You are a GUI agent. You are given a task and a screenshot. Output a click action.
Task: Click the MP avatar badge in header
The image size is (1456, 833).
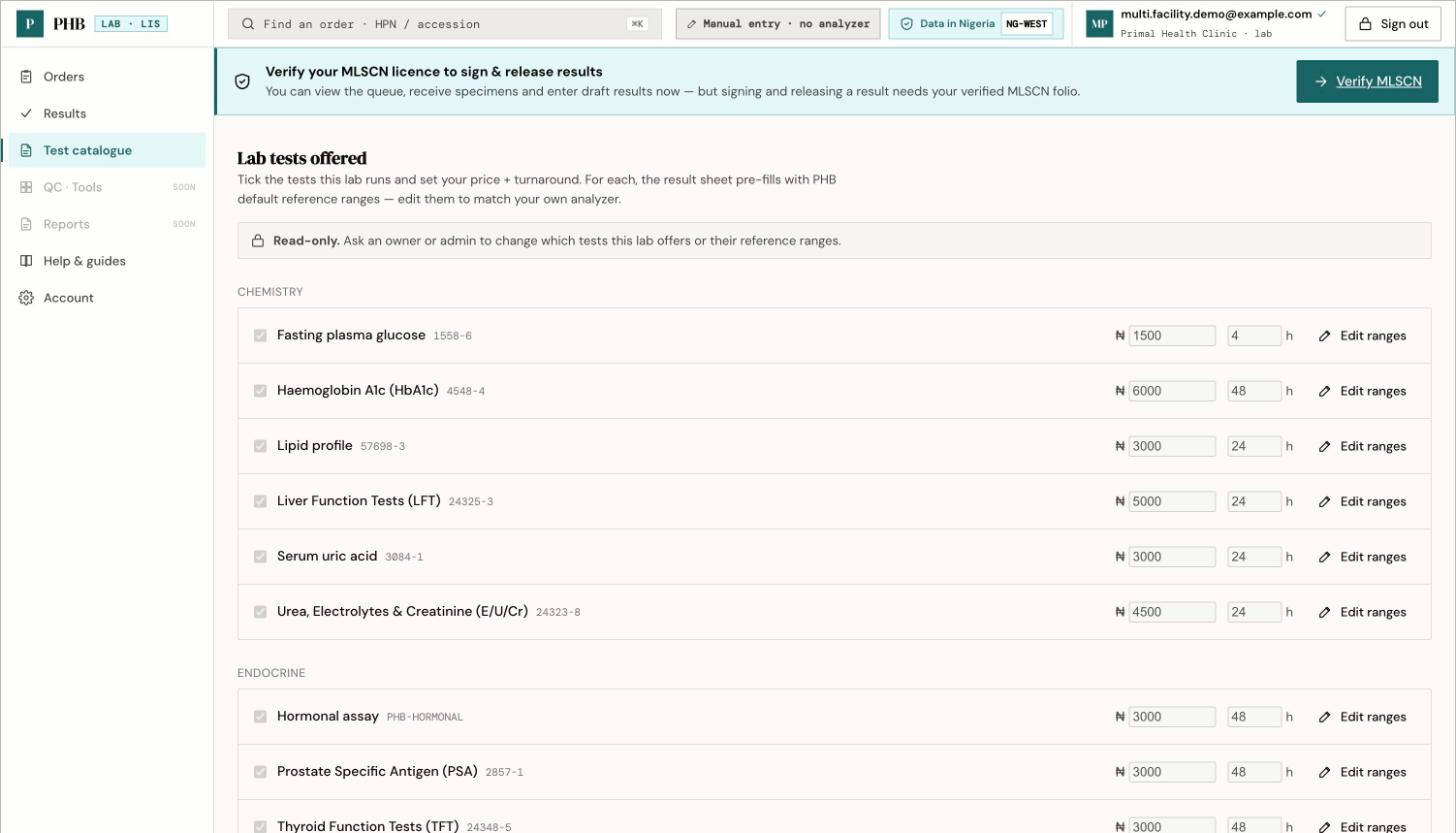point(1100,25)
